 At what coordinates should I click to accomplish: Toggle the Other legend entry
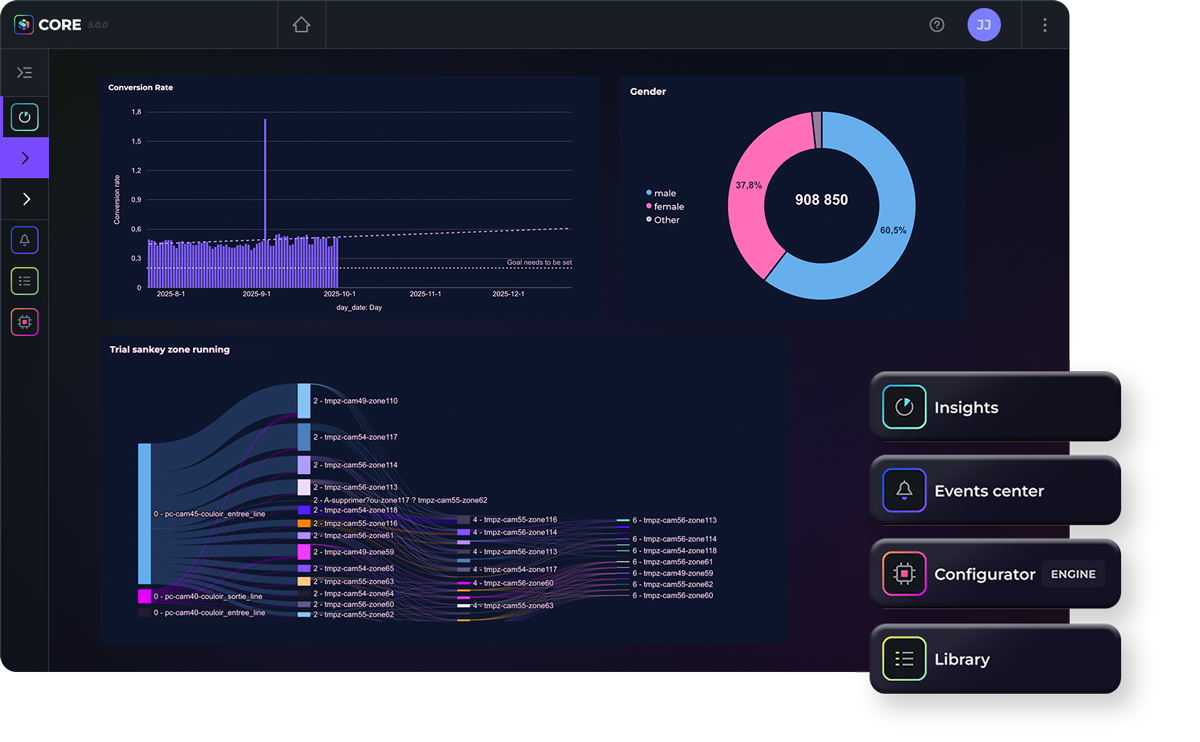pyautogui.click(x=666, y=220)
